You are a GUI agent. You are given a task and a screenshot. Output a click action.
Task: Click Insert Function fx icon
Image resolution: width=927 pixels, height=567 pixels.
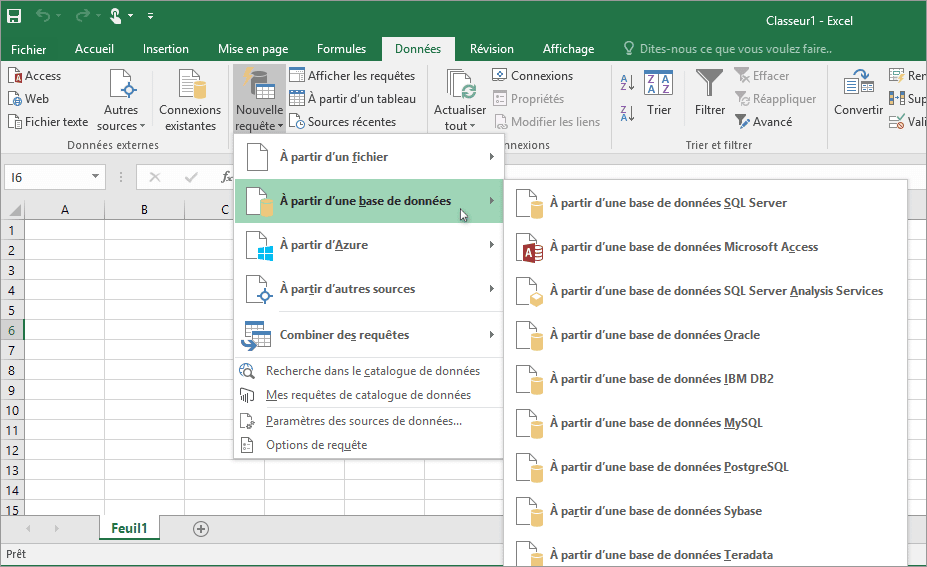point(226,177)
